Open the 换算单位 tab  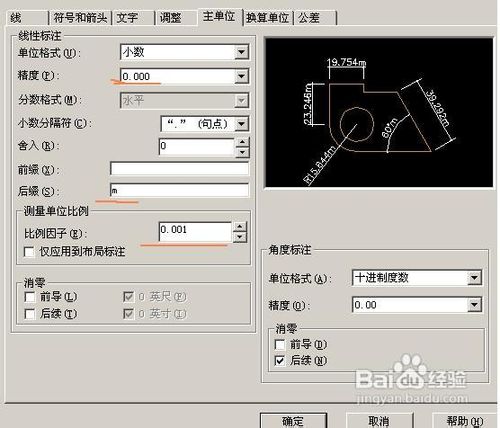point(268,18)
